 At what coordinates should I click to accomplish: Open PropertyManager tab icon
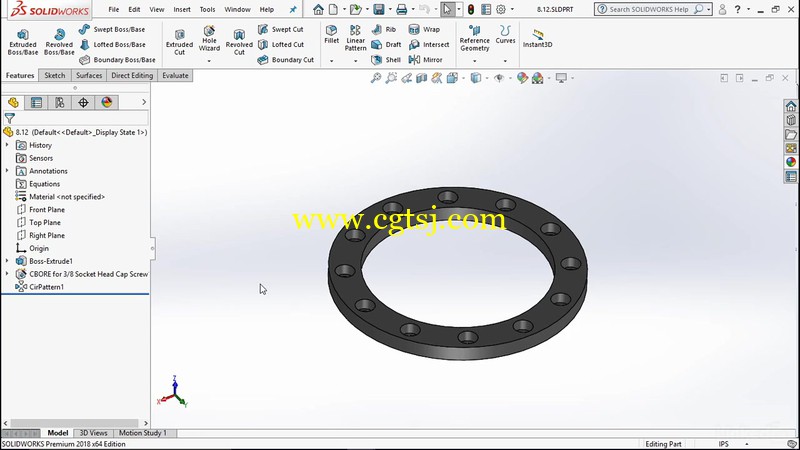(36, 103)
